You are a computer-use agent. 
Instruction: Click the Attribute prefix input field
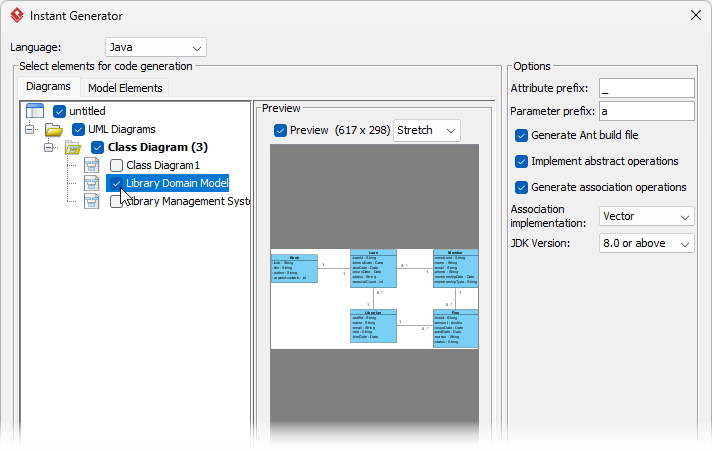click(646, 88)
